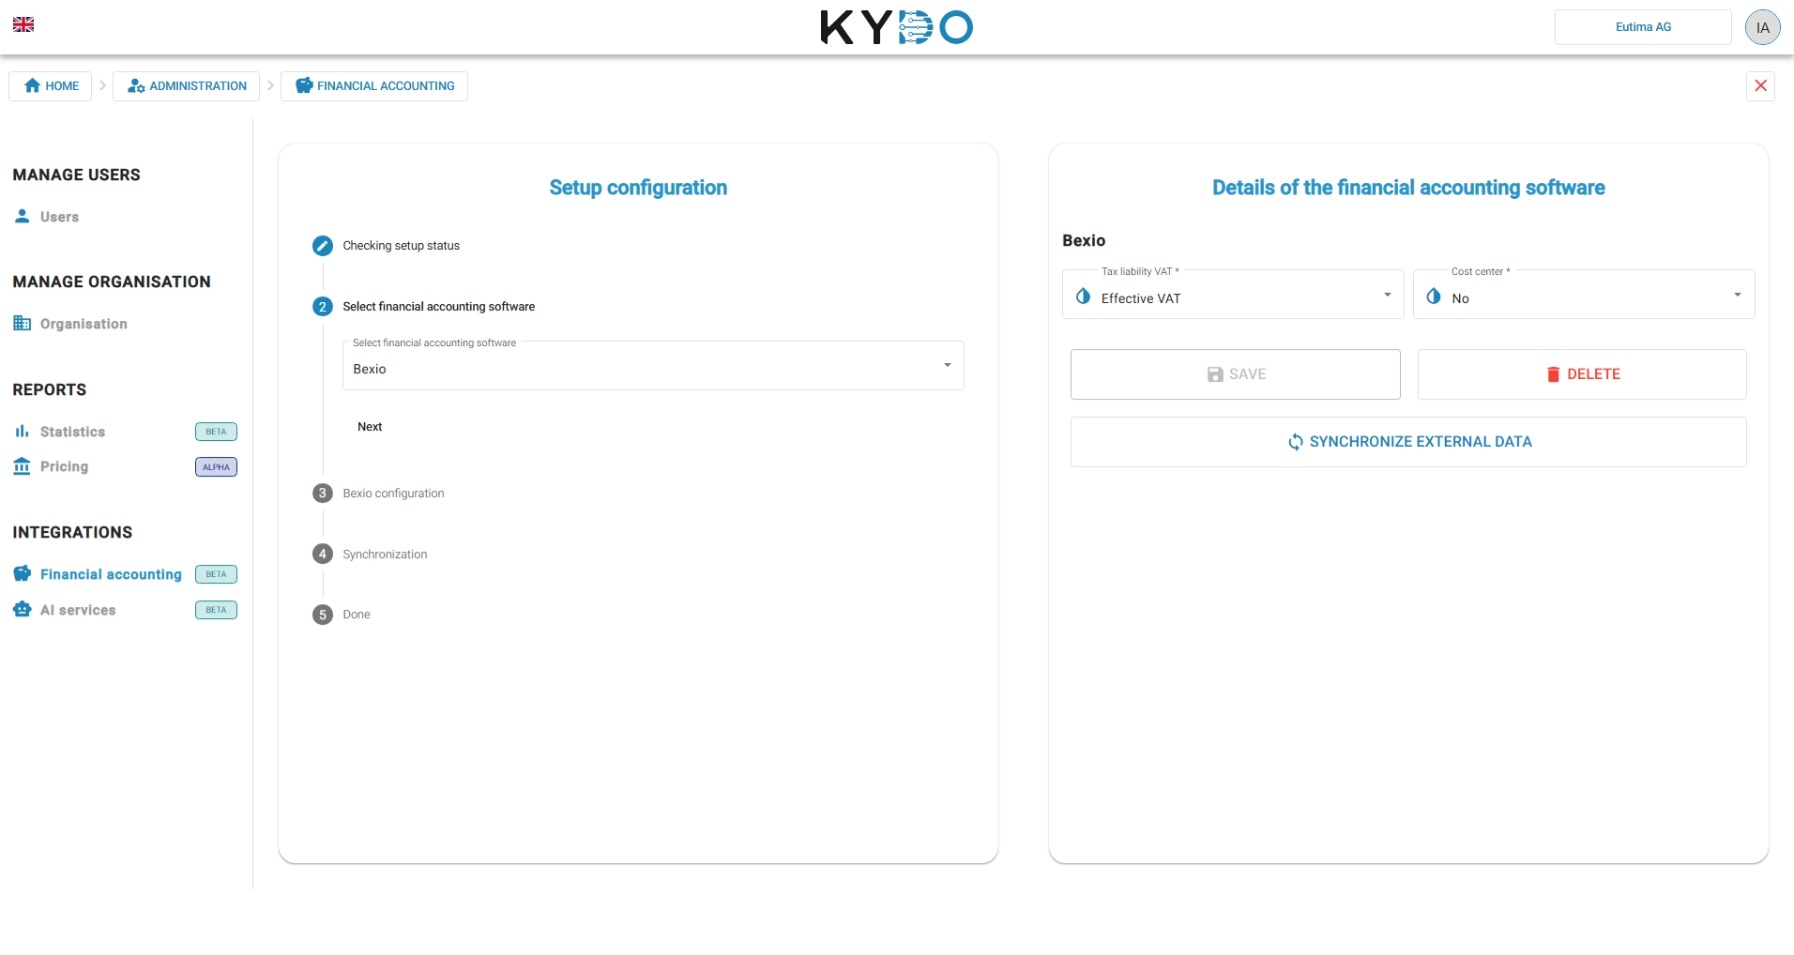1794x955 pixels.
Task: Click the Statistics bar chart icon
Action: tap(22, 431)
